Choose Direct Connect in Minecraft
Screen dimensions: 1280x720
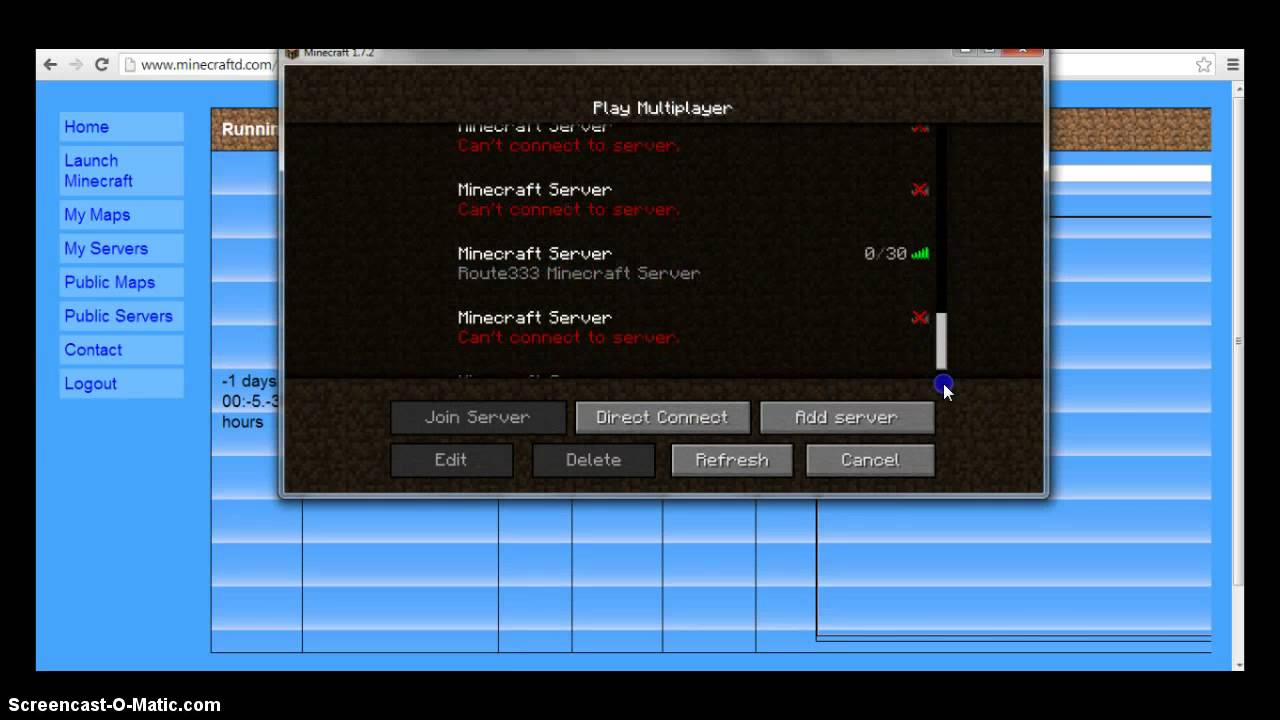(662, 417)
